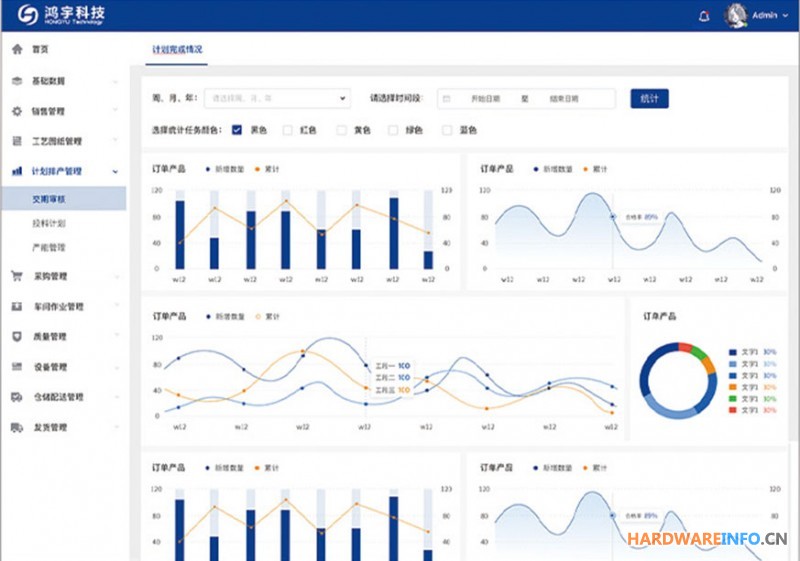Check the 蓝色 checkbox
Image resolution: width=800 pixels, height=561 pixels.
(x=447, y=130)
